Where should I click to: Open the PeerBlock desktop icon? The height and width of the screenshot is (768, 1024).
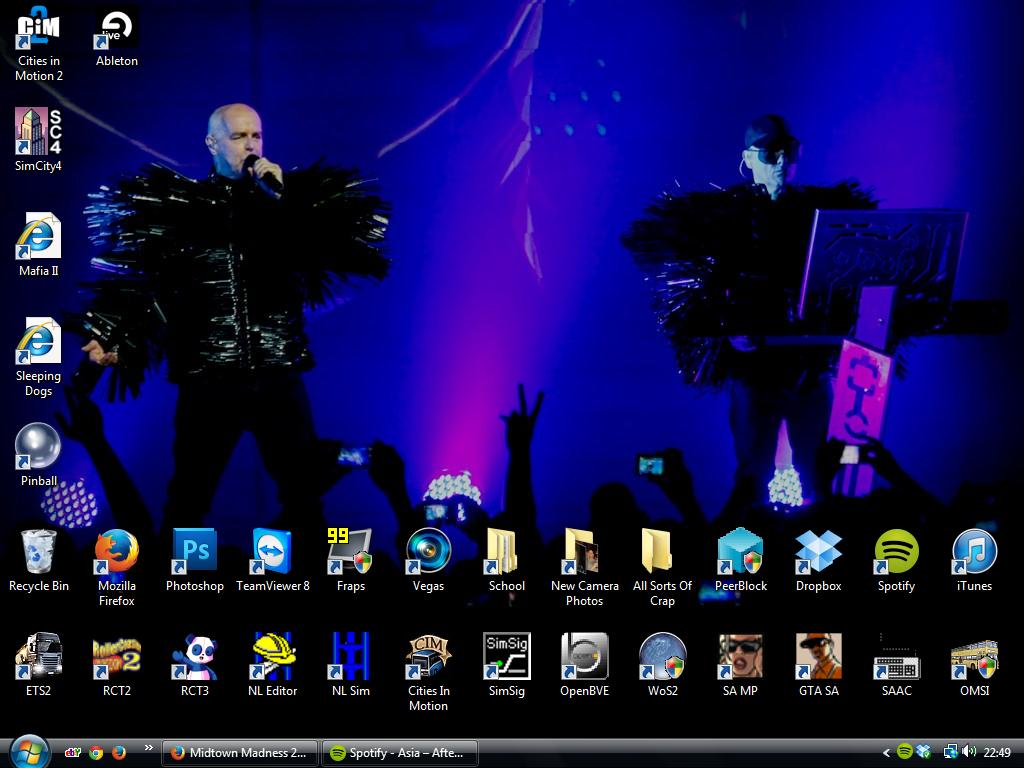click(740, 552)
